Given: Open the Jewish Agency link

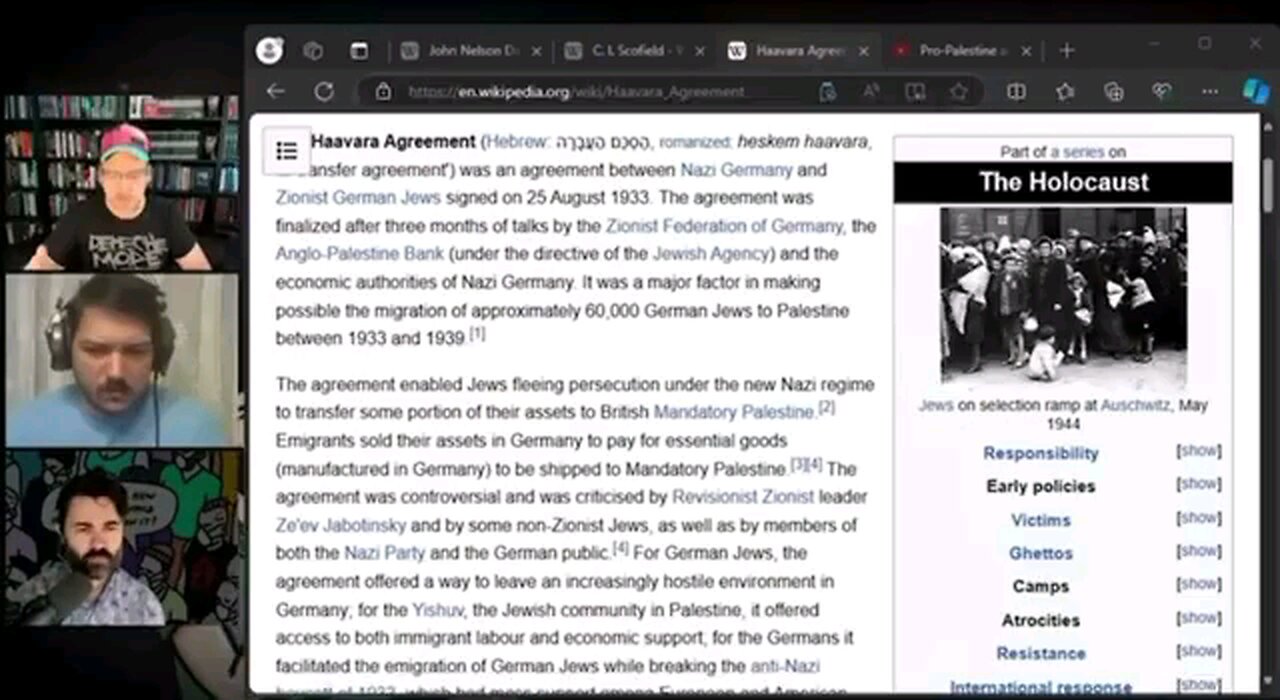Looking at the screenshot, I should click(x=711, y=254).
